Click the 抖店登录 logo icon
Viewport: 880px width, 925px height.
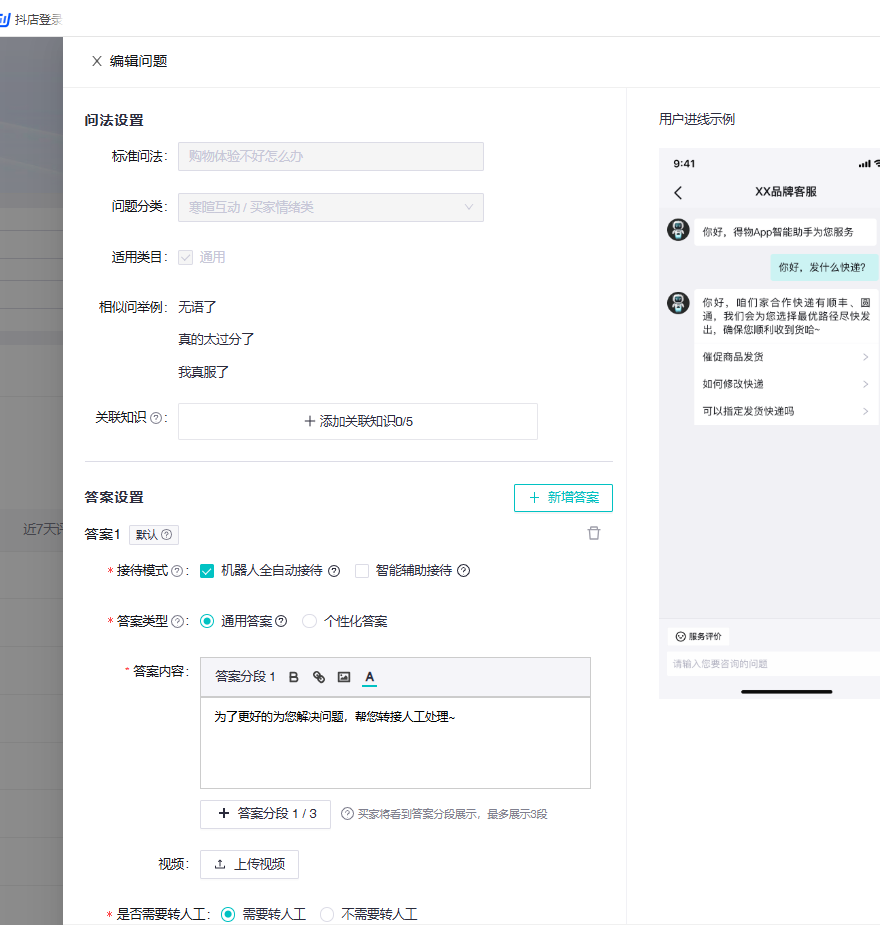click(x=5, y=19)
